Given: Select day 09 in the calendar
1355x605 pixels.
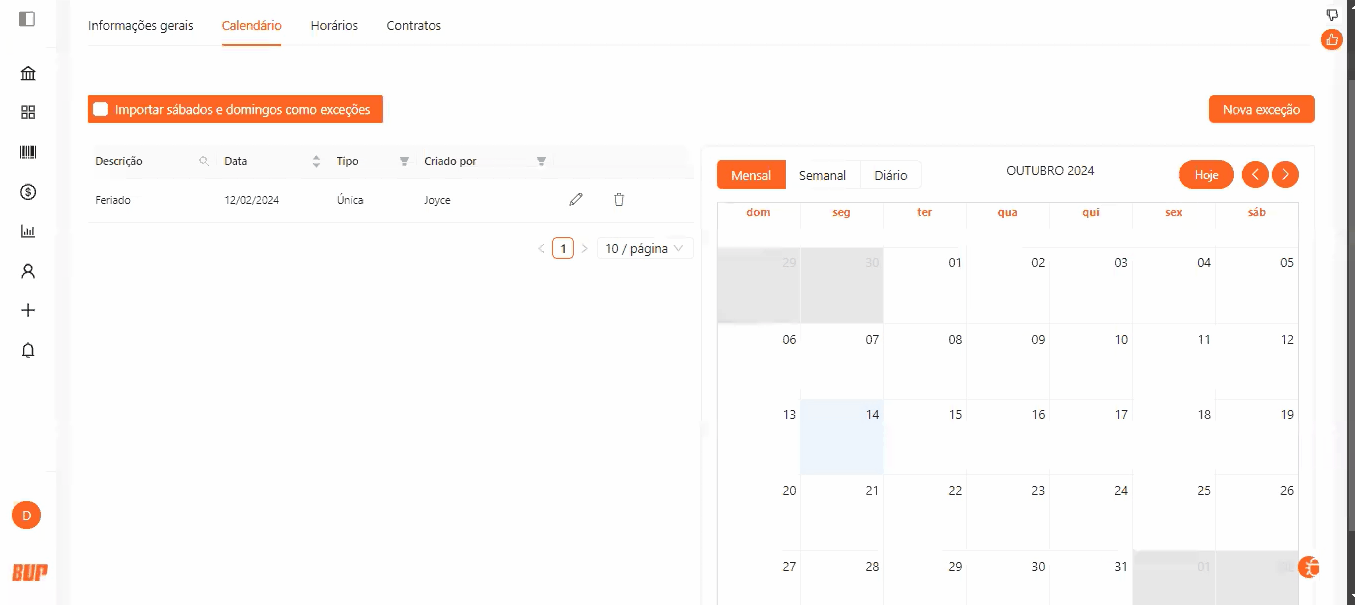Looking at the screenshot, I should tap(1008, 361).
